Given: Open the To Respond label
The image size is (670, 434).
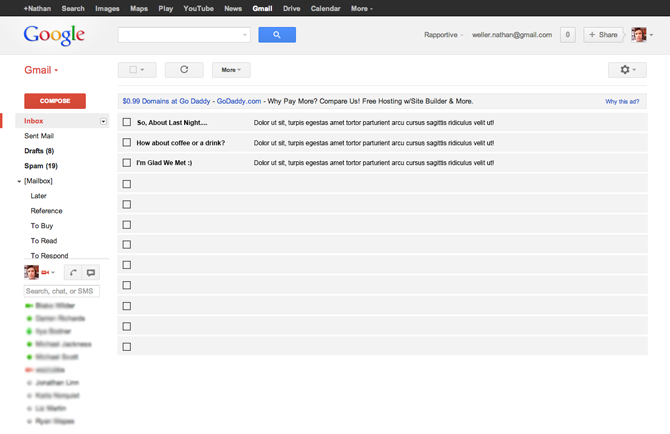Looking at the screenshot, I should [49, 255].
